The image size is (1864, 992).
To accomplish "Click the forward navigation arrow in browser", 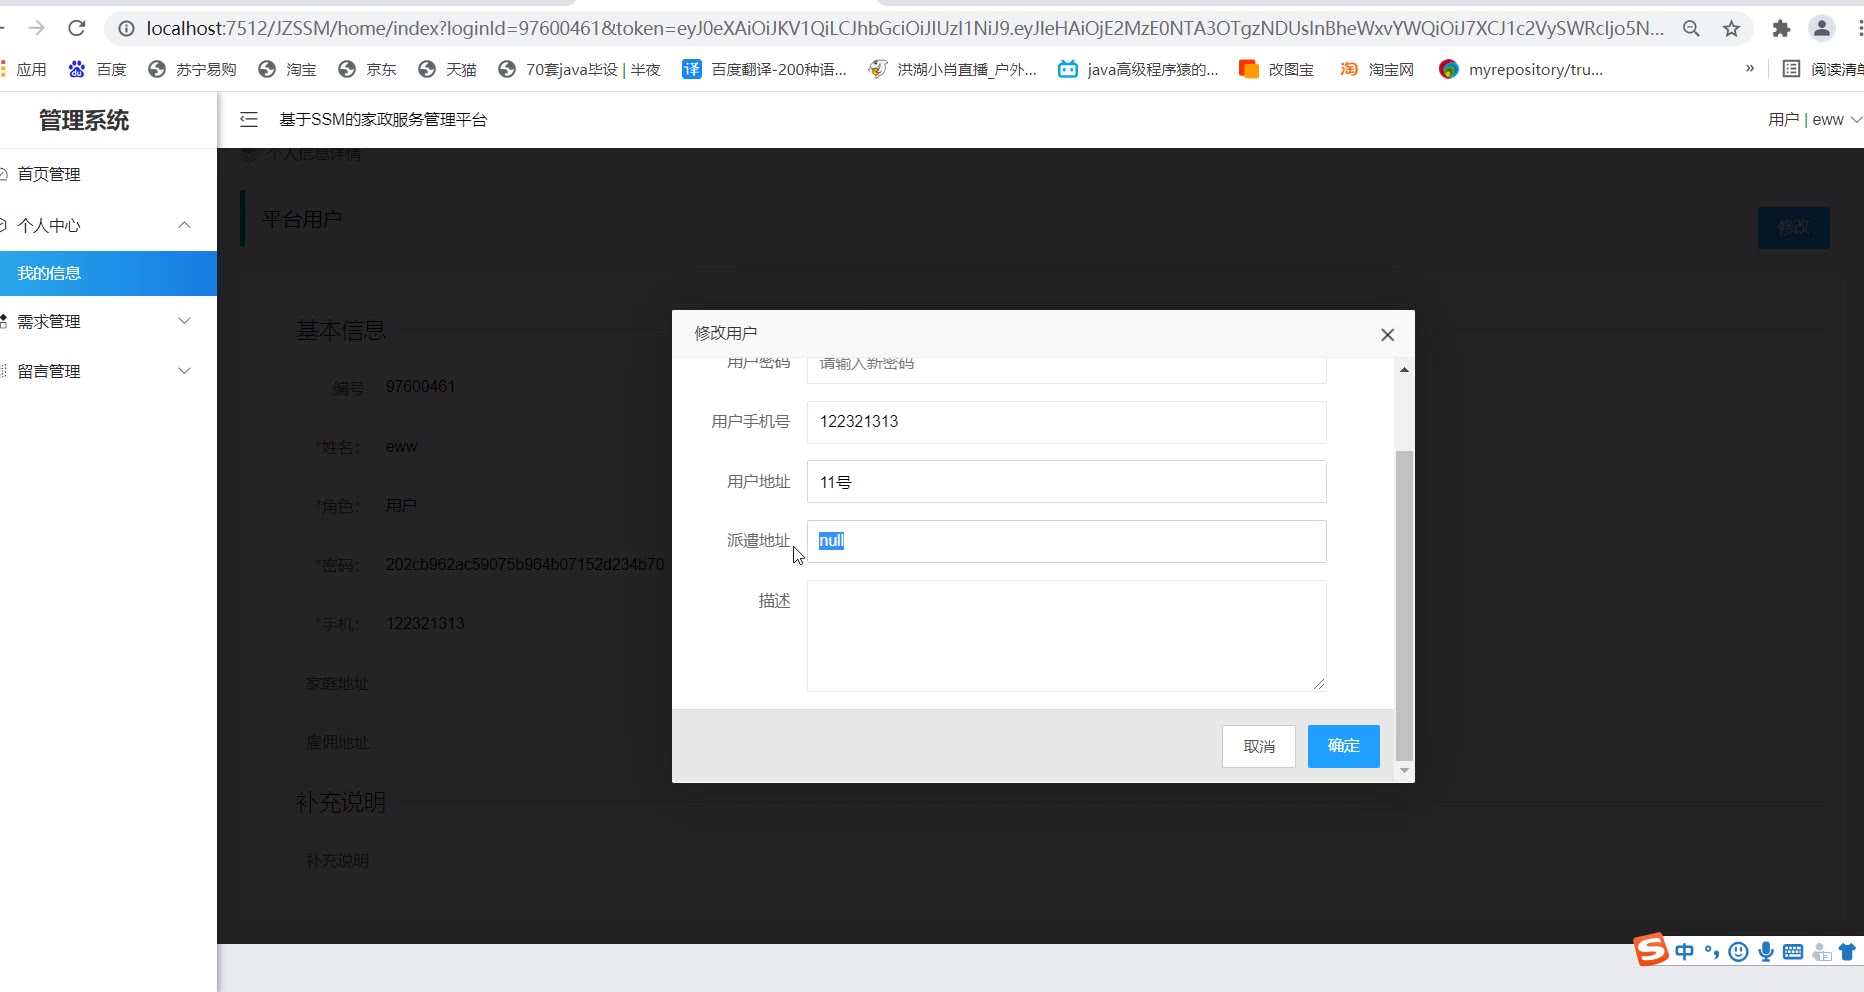I will (36, 28).
